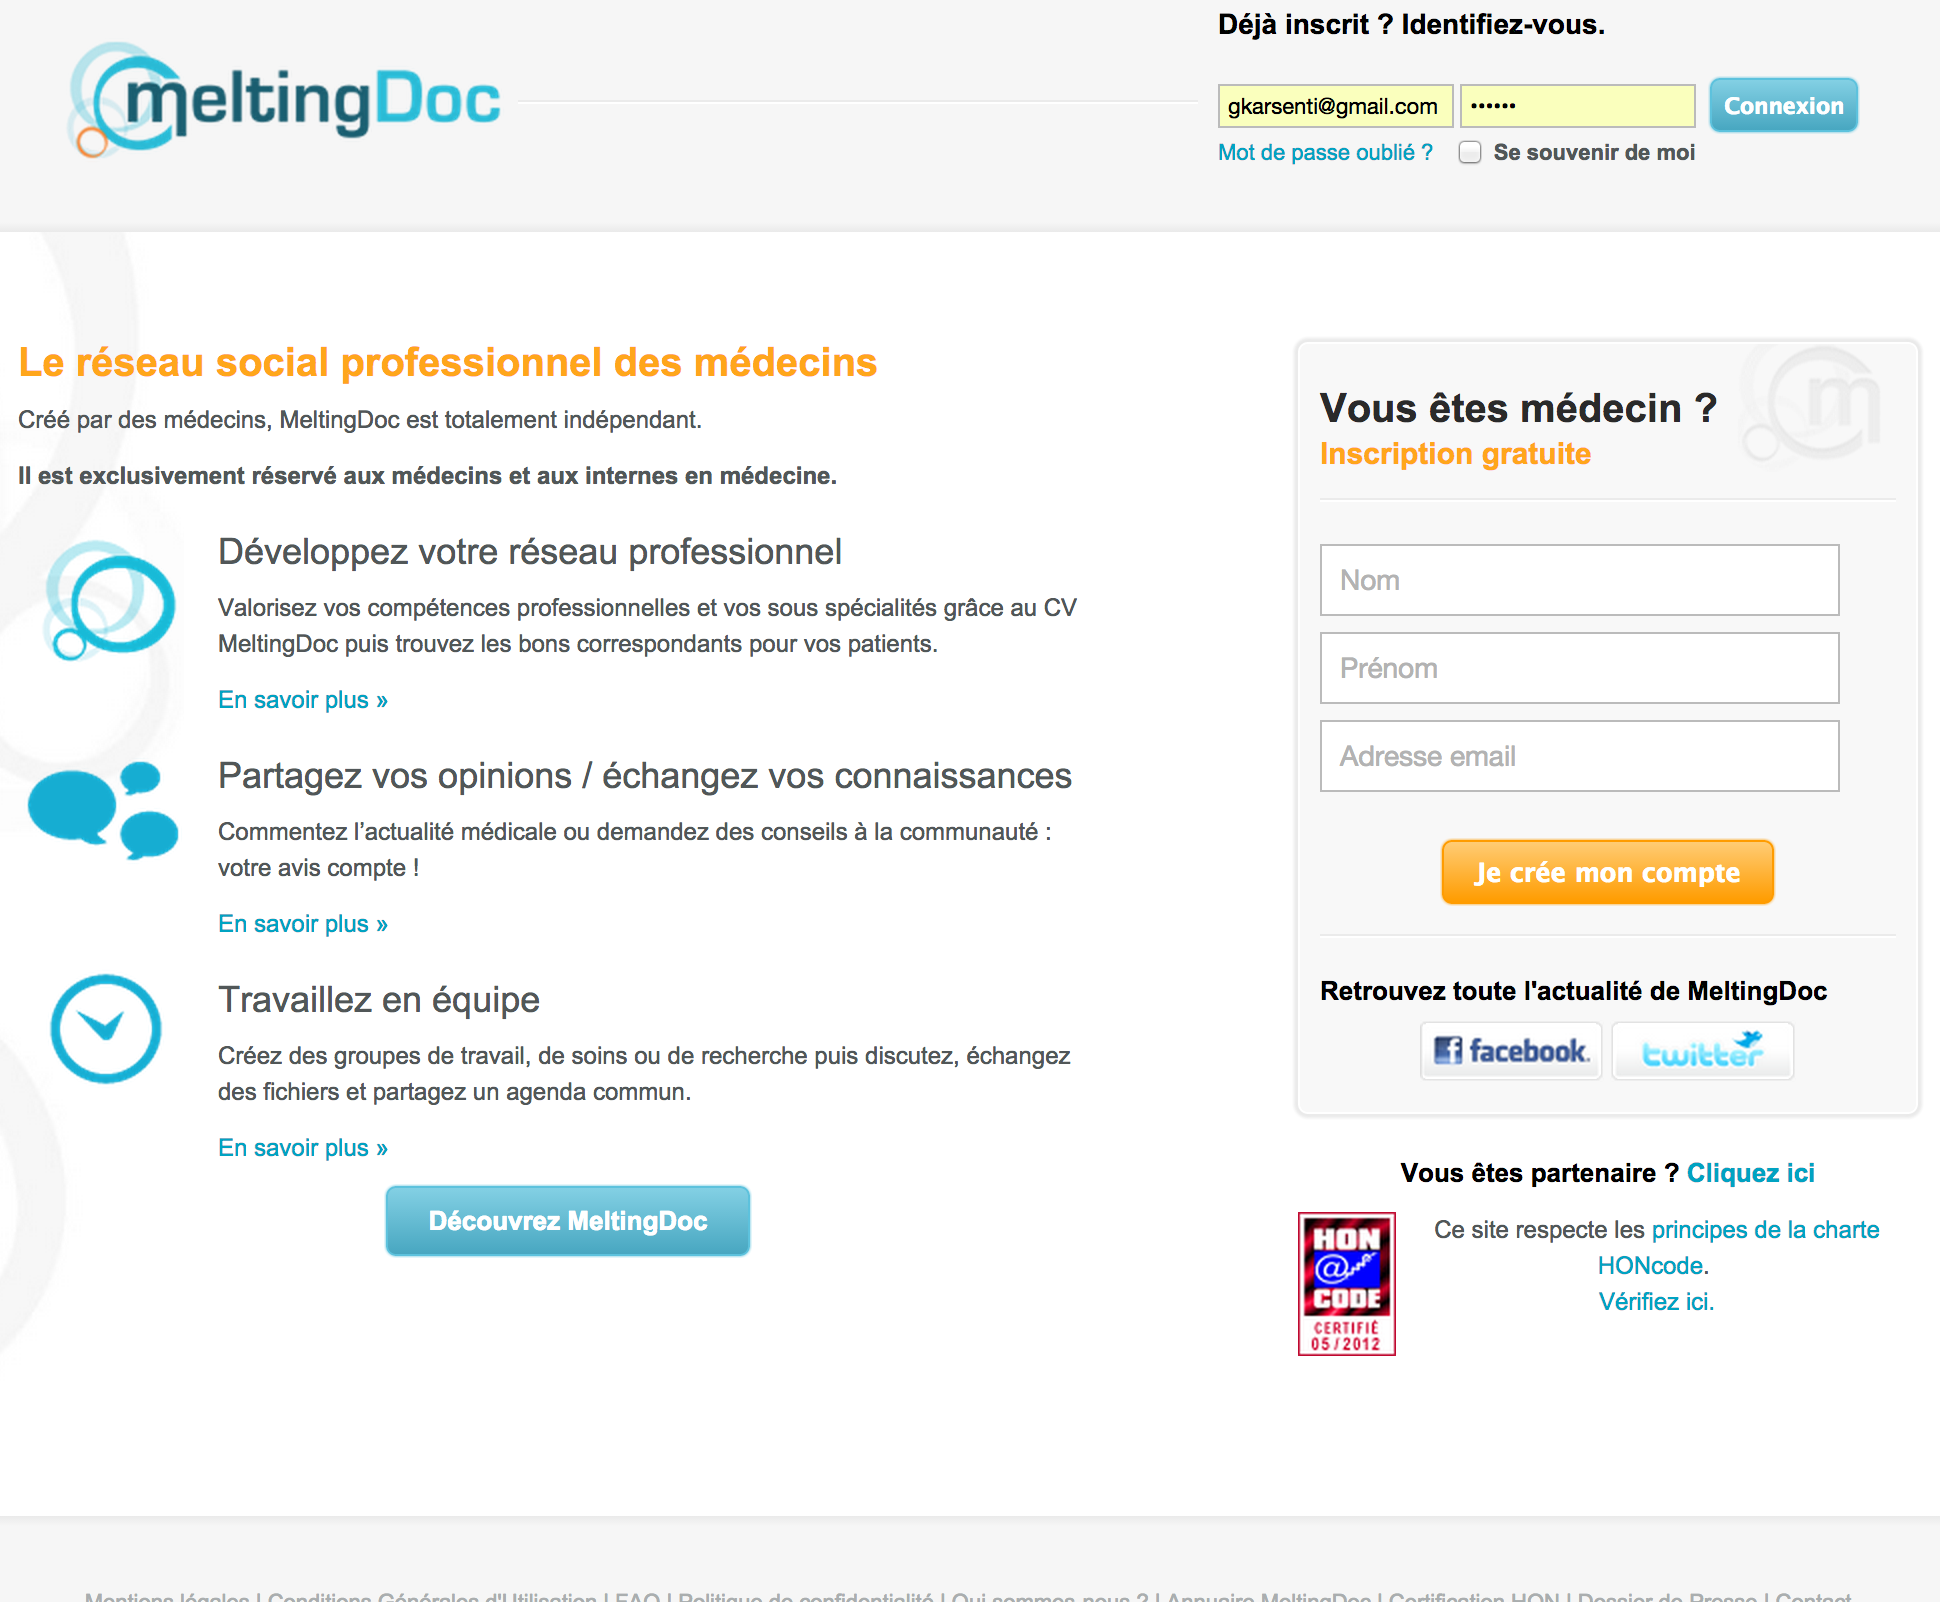Open En savoir plus under Travaillez en équipe
This screenshot has width=1940, height=1602.
pos(303,1148)
